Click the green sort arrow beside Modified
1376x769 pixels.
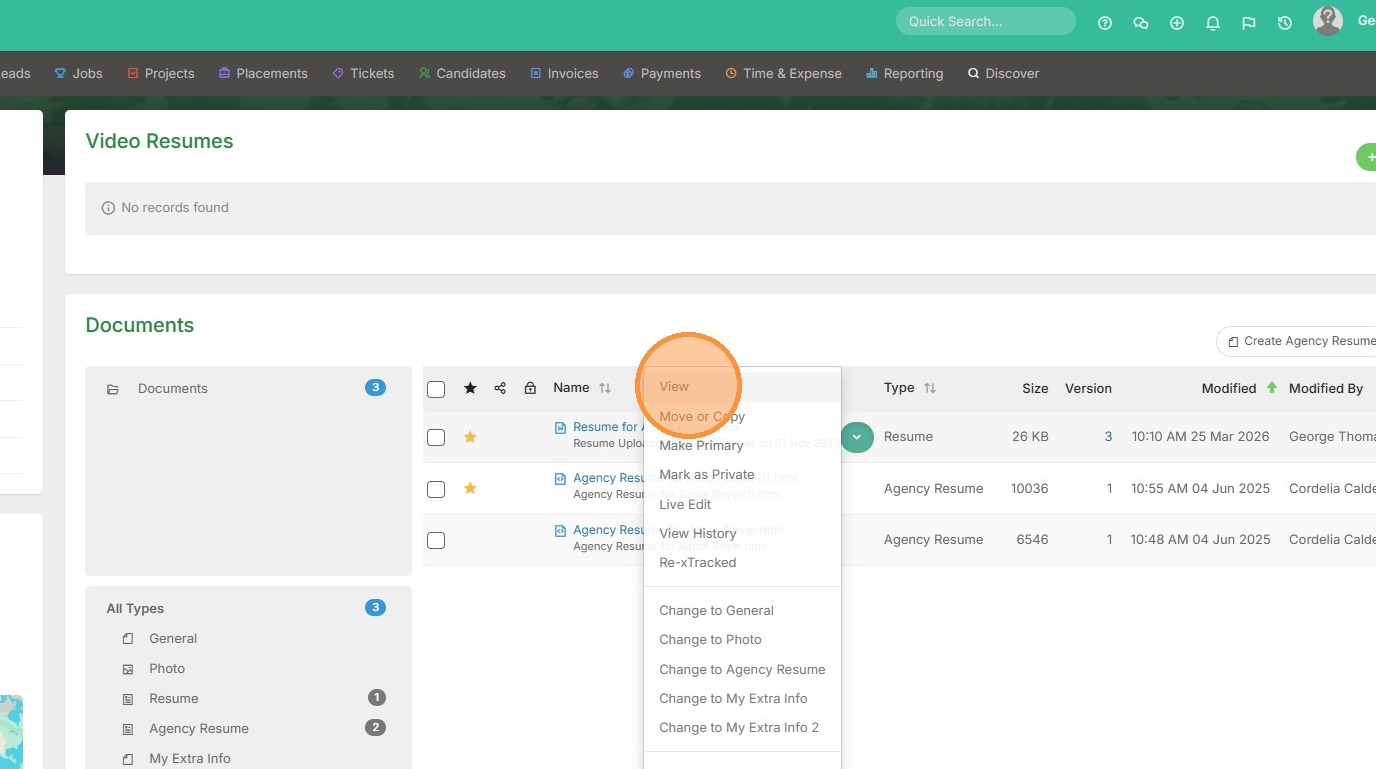(1272, 387)
